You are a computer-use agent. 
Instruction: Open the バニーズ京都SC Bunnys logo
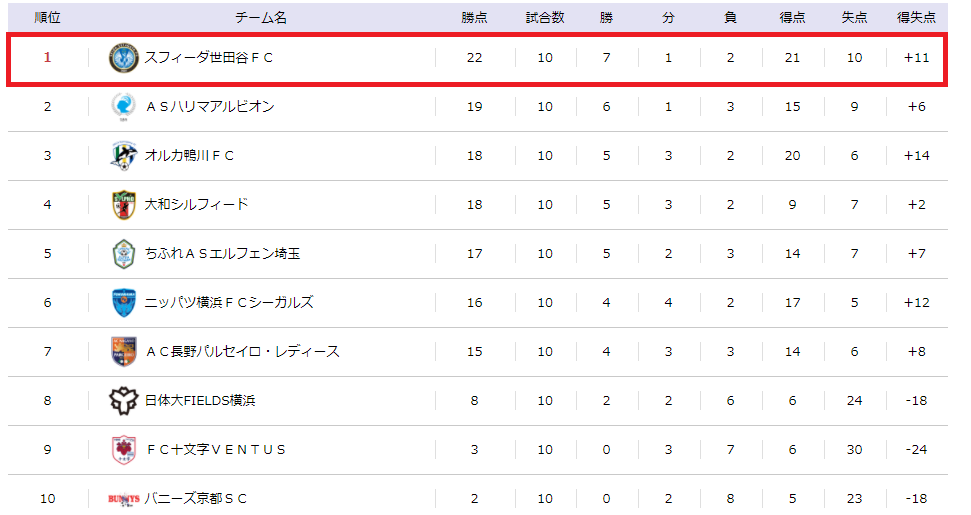[124, 499]
